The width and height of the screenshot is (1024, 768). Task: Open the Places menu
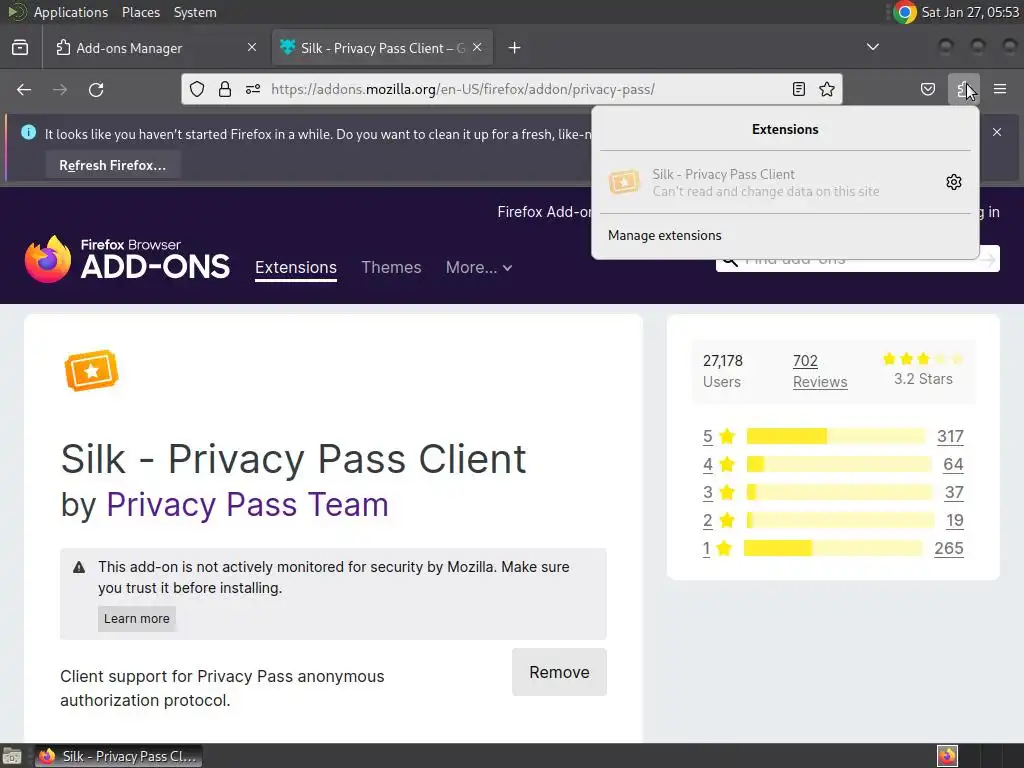click(x=140, y=12)
